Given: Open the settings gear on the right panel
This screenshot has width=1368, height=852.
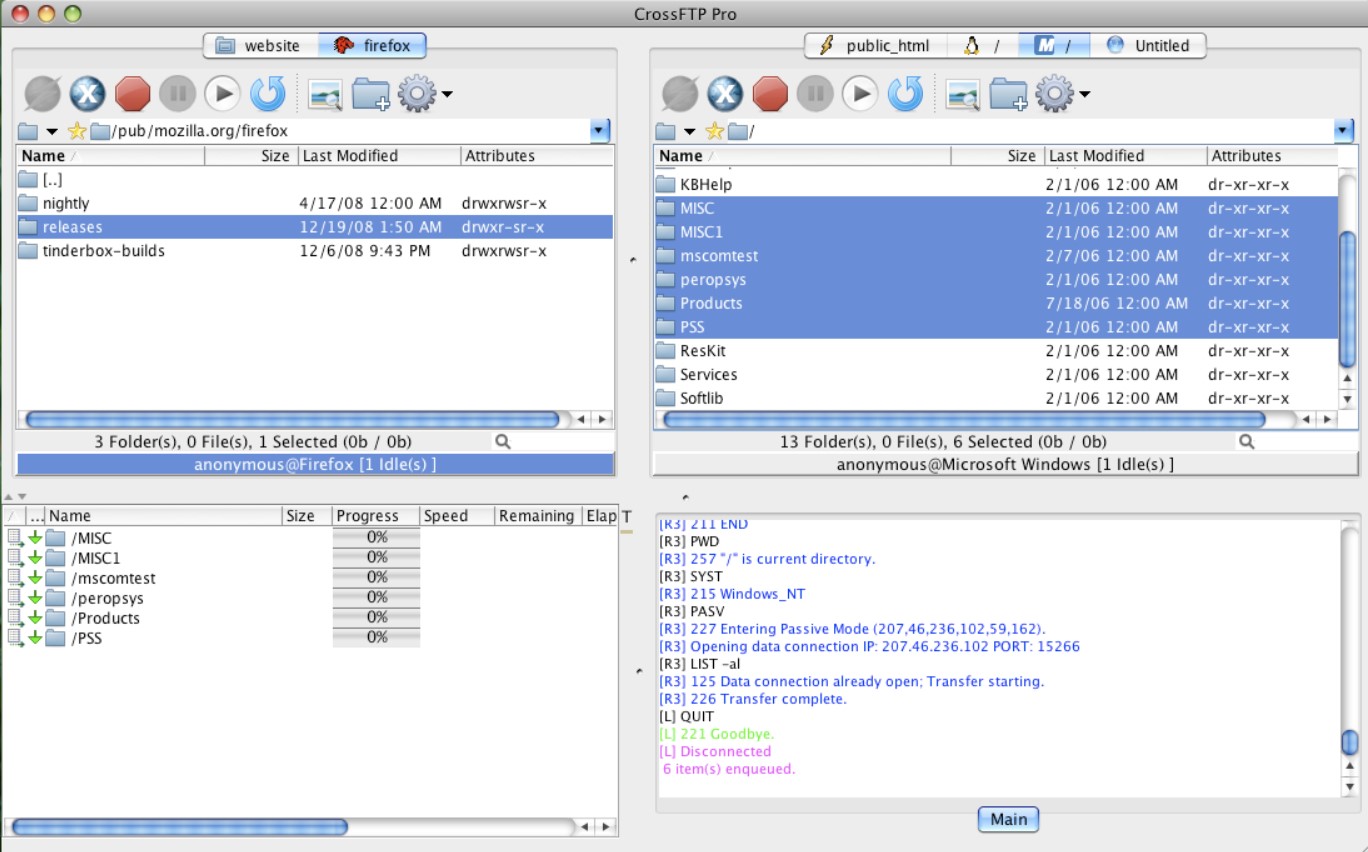Looking at the screenshot, I should [1054, 93].
